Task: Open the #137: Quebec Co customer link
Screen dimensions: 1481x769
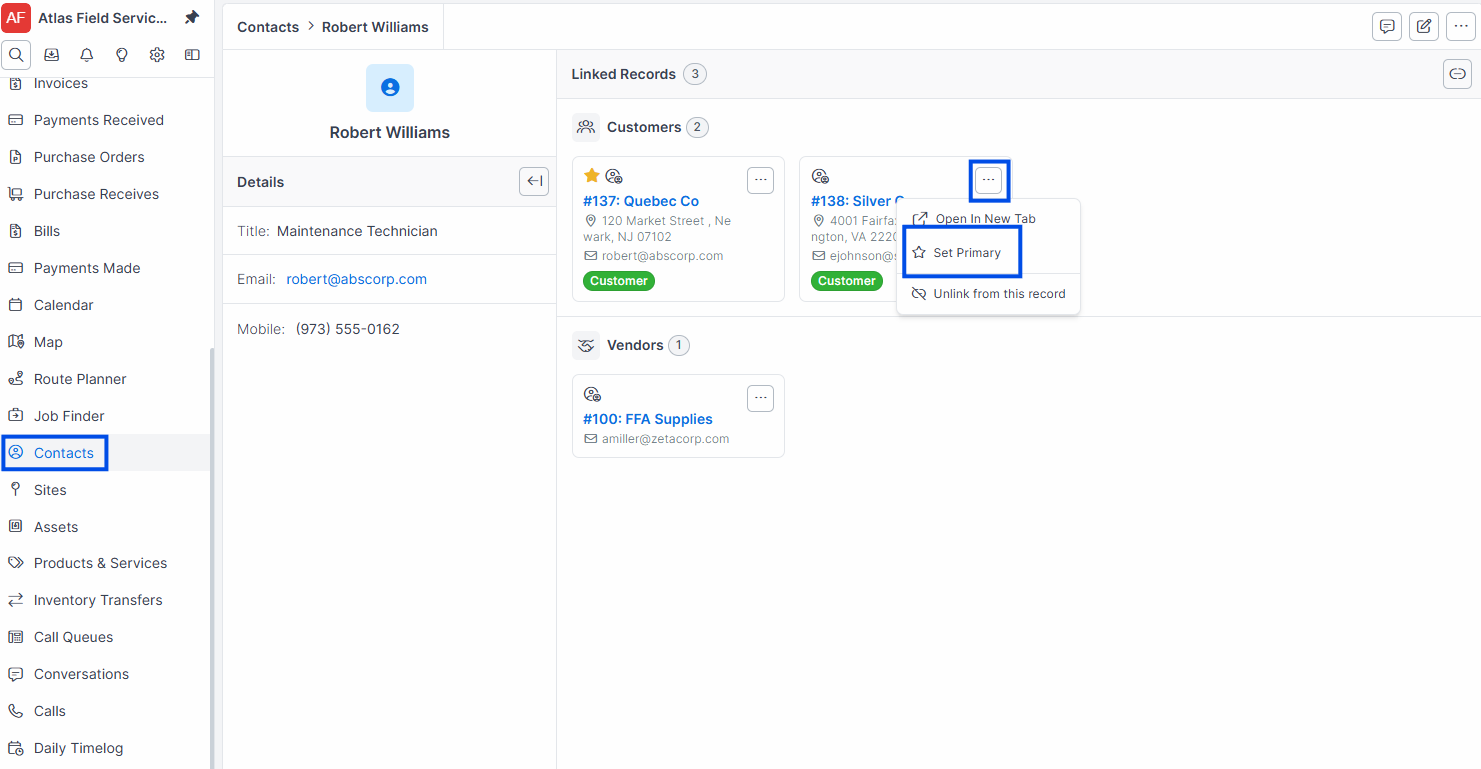Action: 641,201
